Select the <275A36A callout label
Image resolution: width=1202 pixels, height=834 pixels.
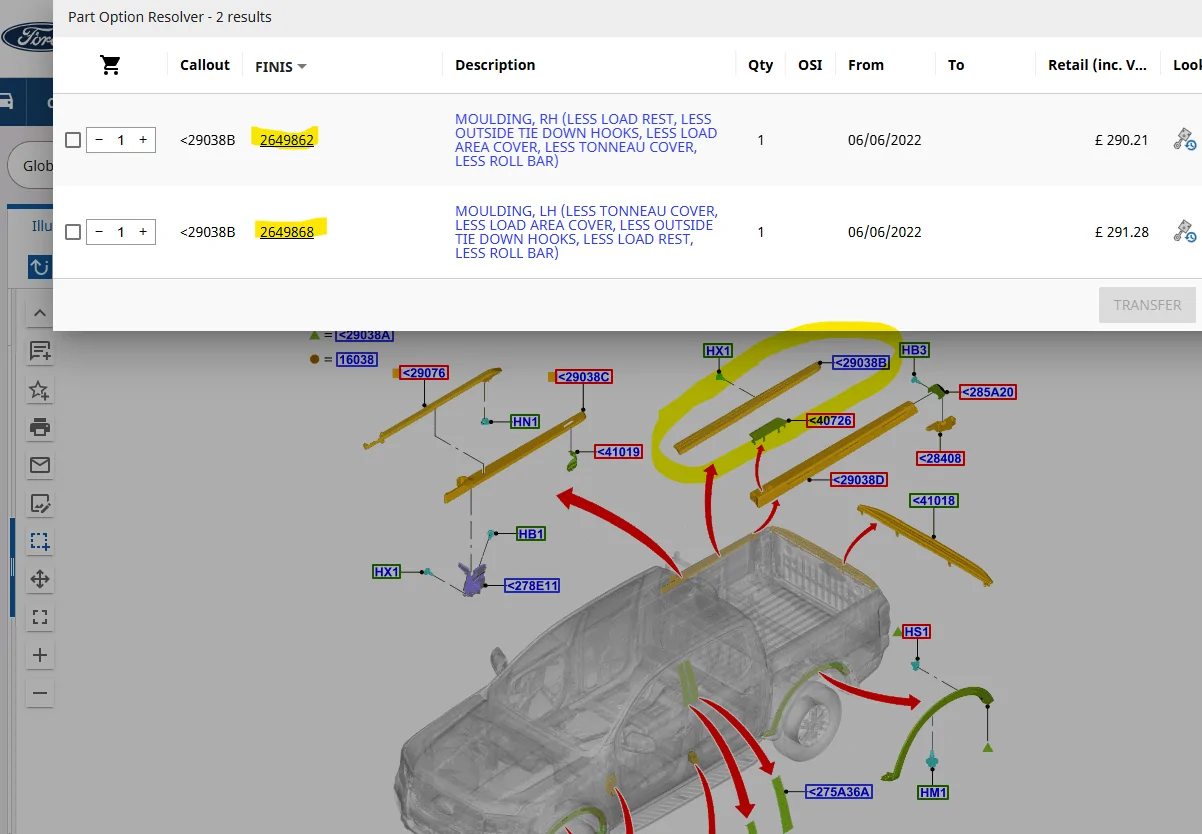(839, 792)
